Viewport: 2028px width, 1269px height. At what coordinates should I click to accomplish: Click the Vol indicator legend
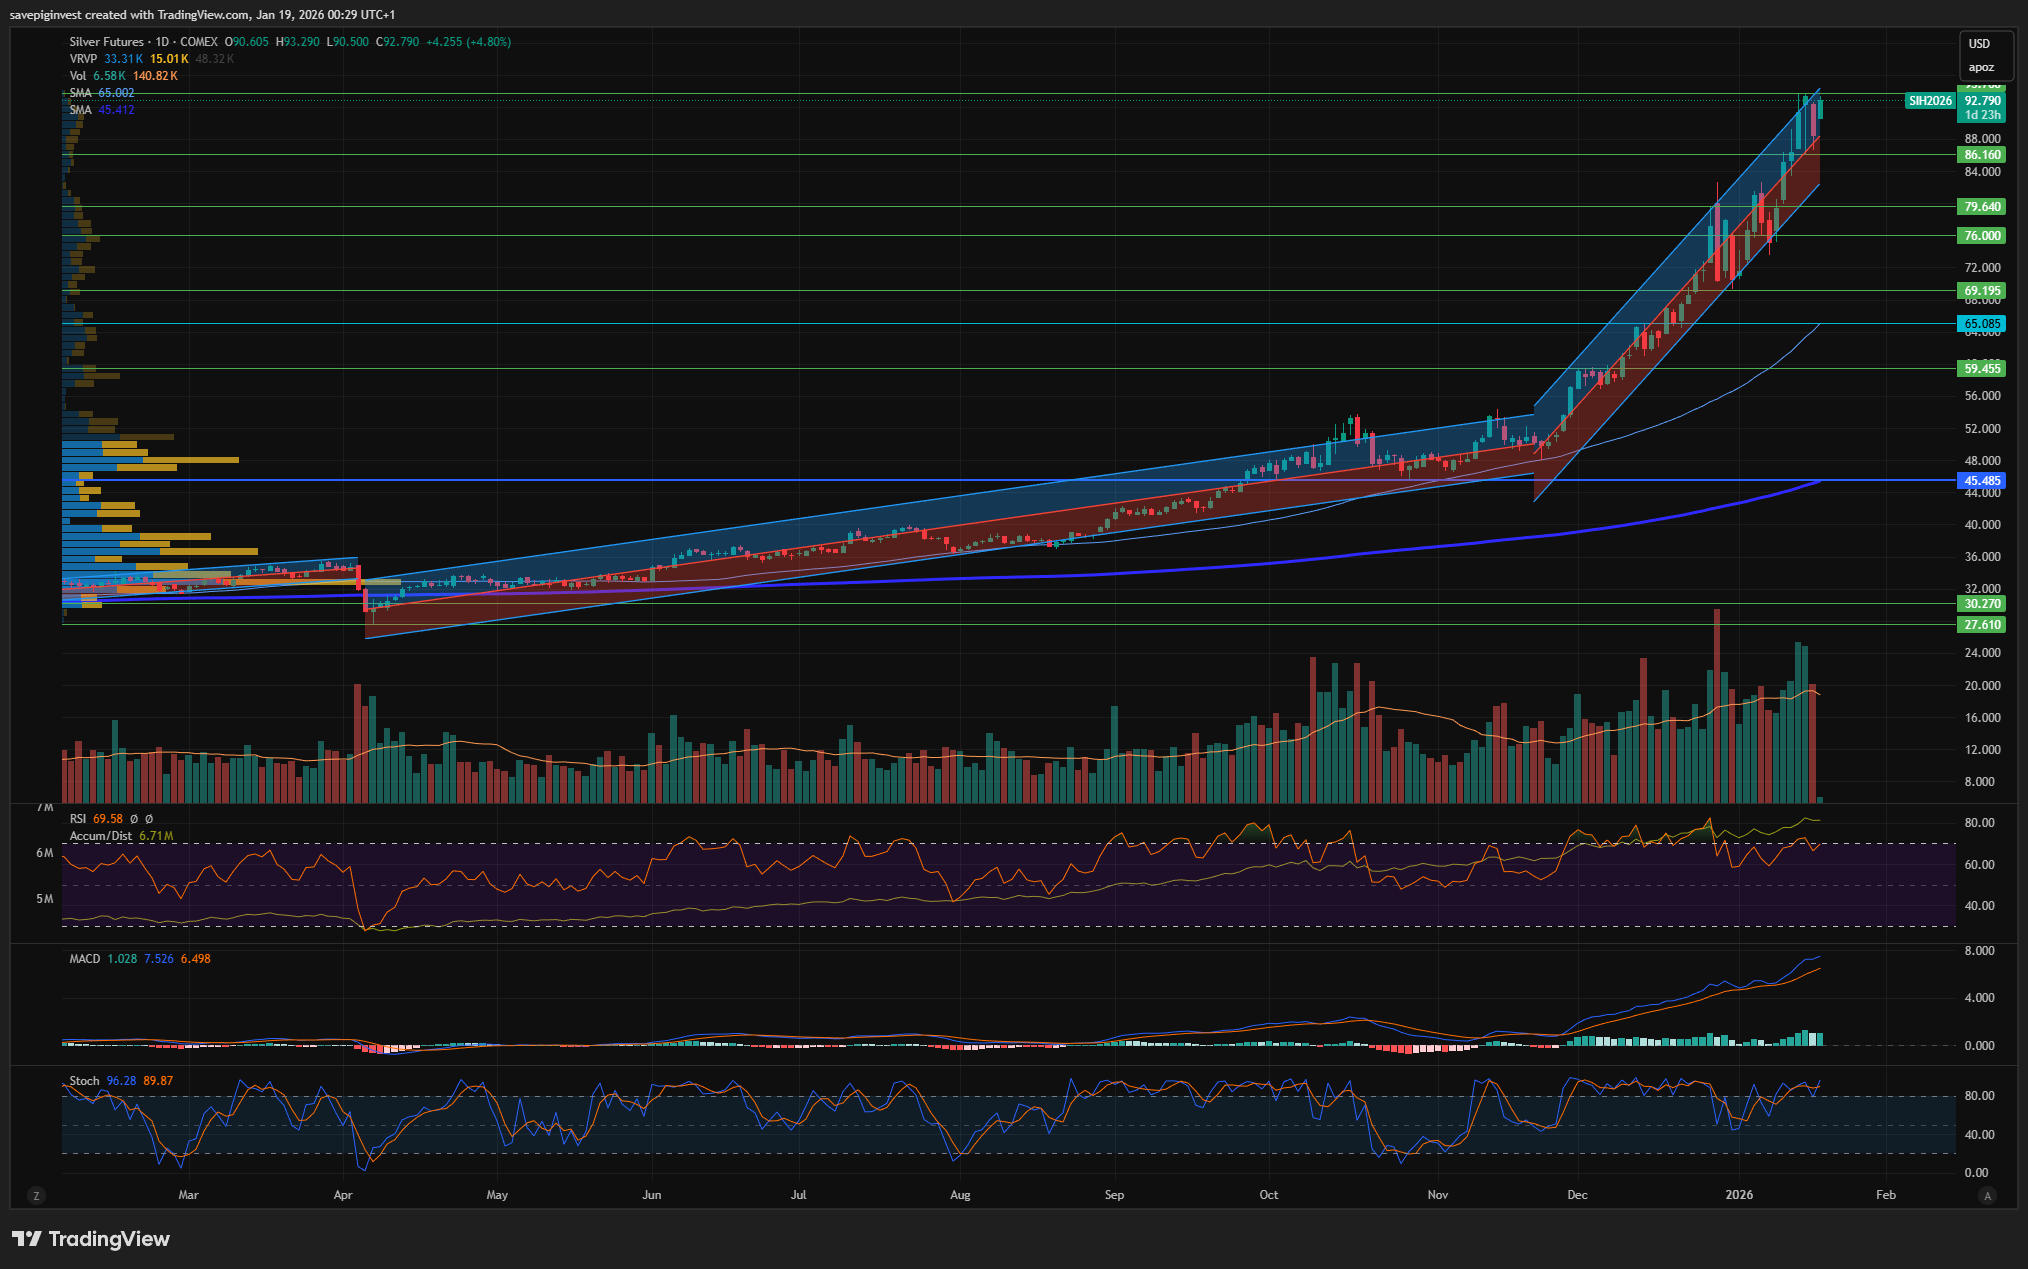tap(78, 76)
